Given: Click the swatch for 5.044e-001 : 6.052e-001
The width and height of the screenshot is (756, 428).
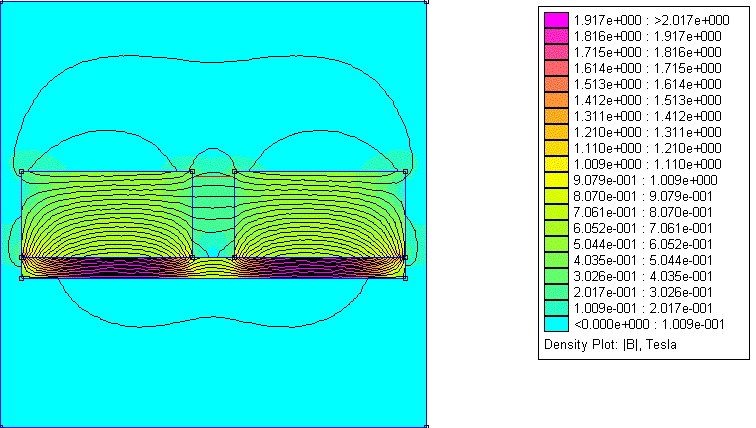Looking at the screenshot, I should click(556, 244).
